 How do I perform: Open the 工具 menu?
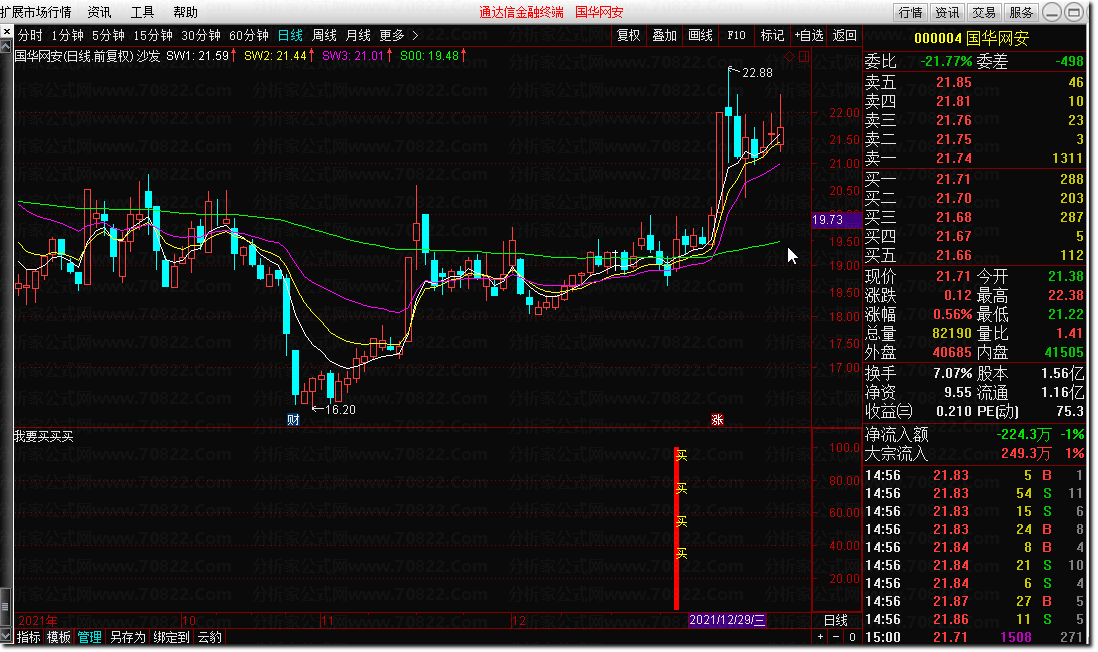(x=142, y=12)
